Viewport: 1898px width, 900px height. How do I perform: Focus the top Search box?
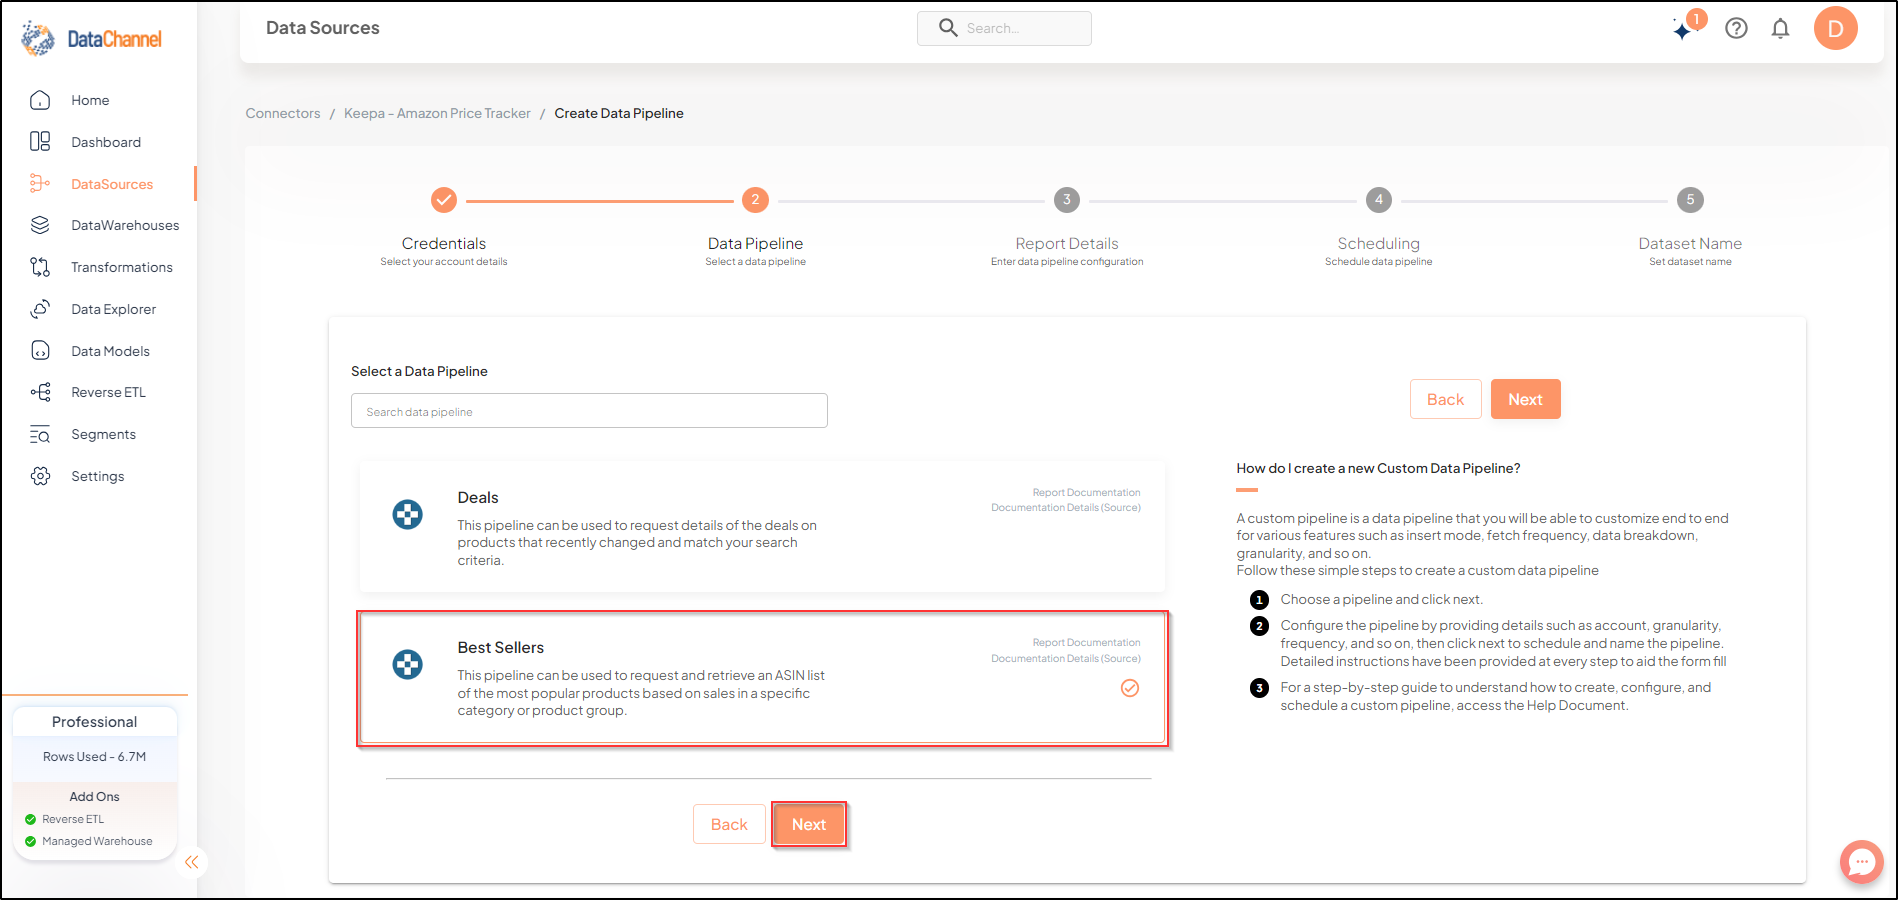[x=1004, y=28]
